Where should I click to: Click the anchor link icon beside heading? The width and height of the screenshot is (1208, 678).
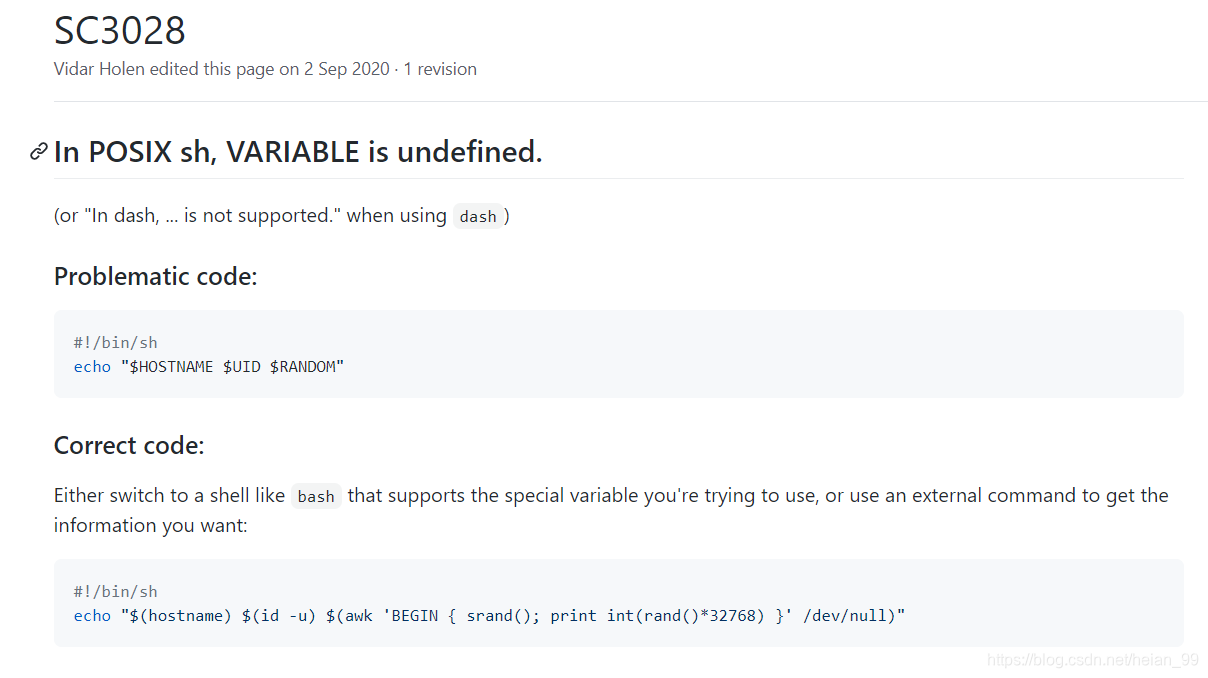39,152
